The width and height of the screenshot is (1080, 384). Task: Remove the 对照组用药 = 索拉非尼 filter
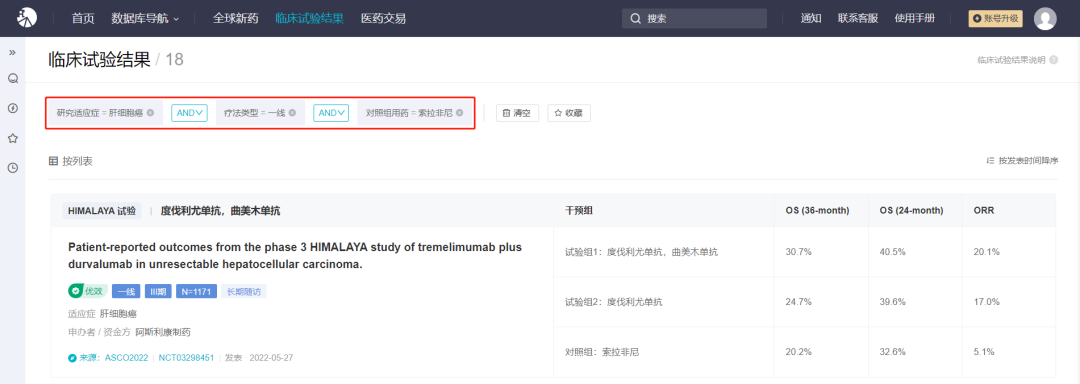pyautogui.click(x=459, y=113)
